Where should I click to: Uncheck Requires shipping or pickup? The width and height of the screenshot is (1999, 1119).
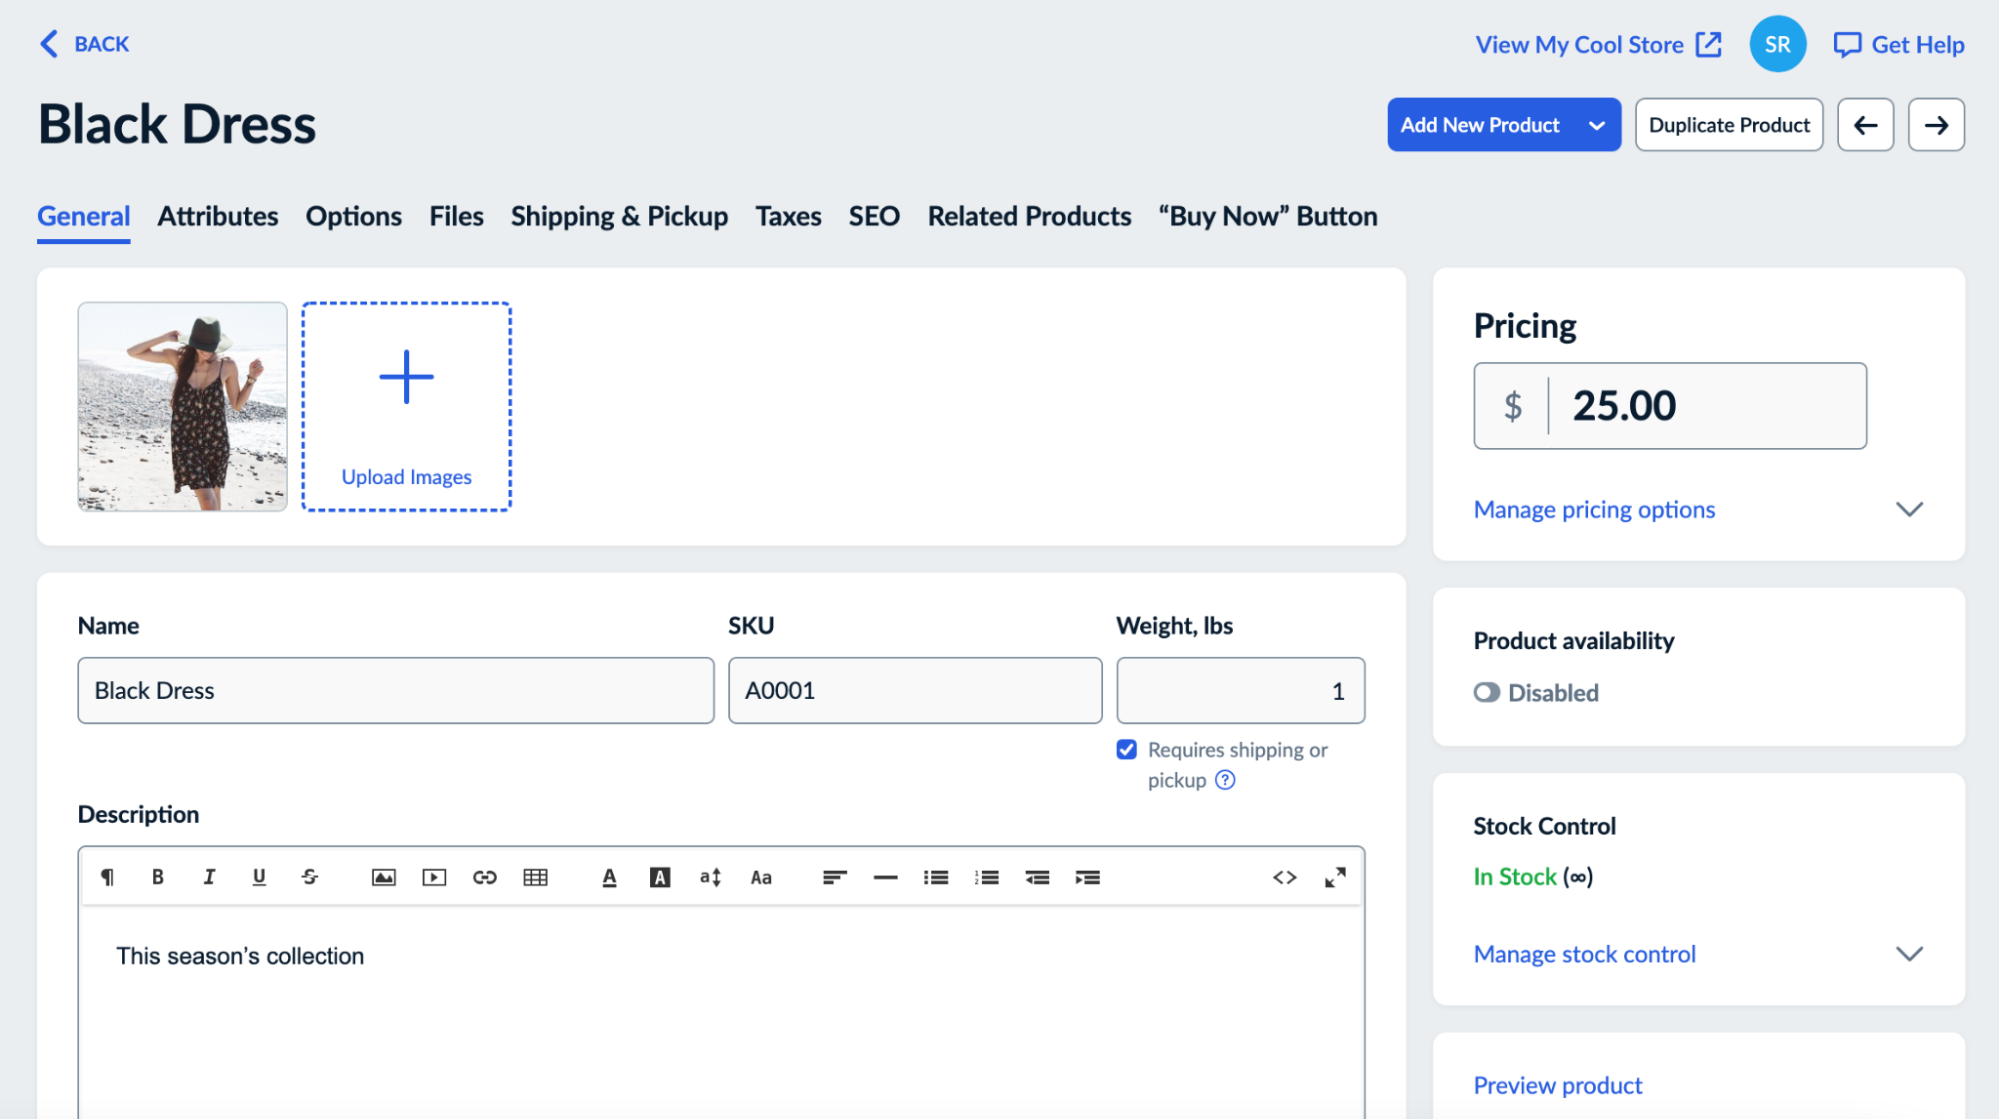pos(1126,749)
